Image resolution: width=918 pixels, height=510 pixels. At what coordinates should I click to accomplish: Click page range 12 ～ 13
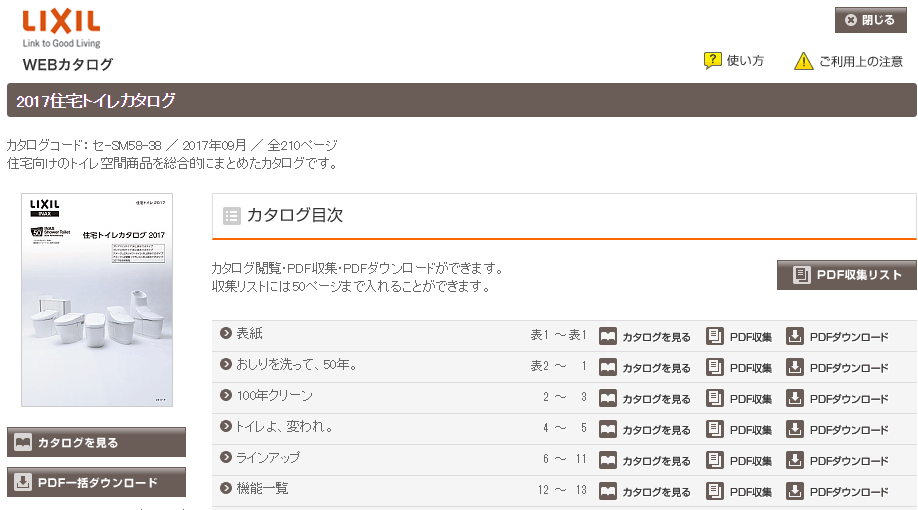562,490
